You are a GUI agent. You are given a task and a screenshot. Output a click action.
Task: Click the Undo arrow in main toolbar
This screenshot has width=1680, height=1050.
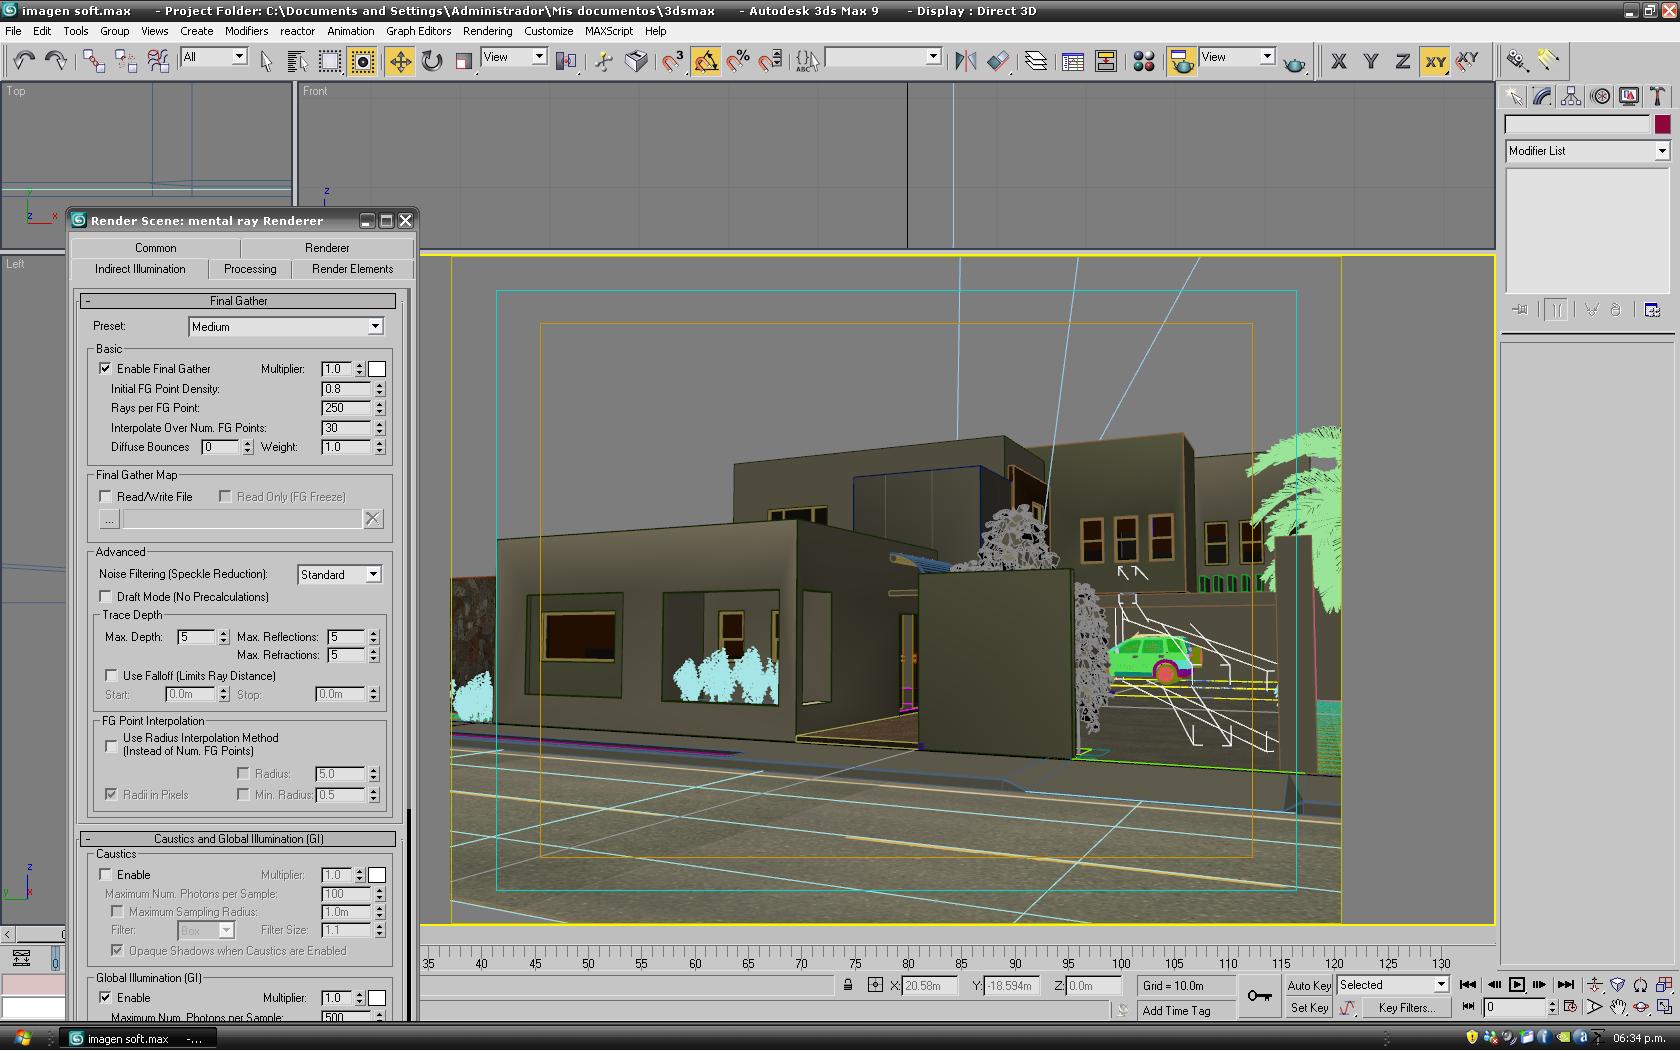pyautogui.click(x=23, y=61)
